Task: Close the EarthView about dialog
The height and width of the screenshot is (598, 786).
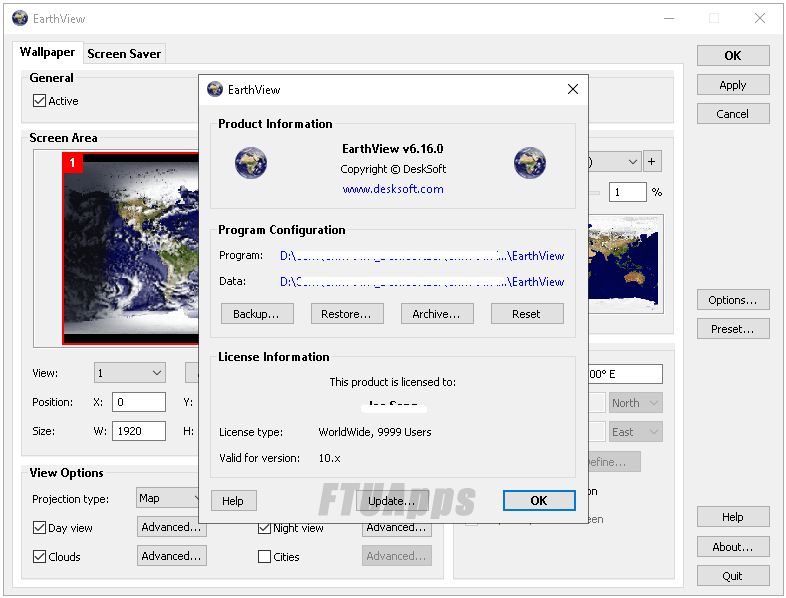Action: point(572,89)
